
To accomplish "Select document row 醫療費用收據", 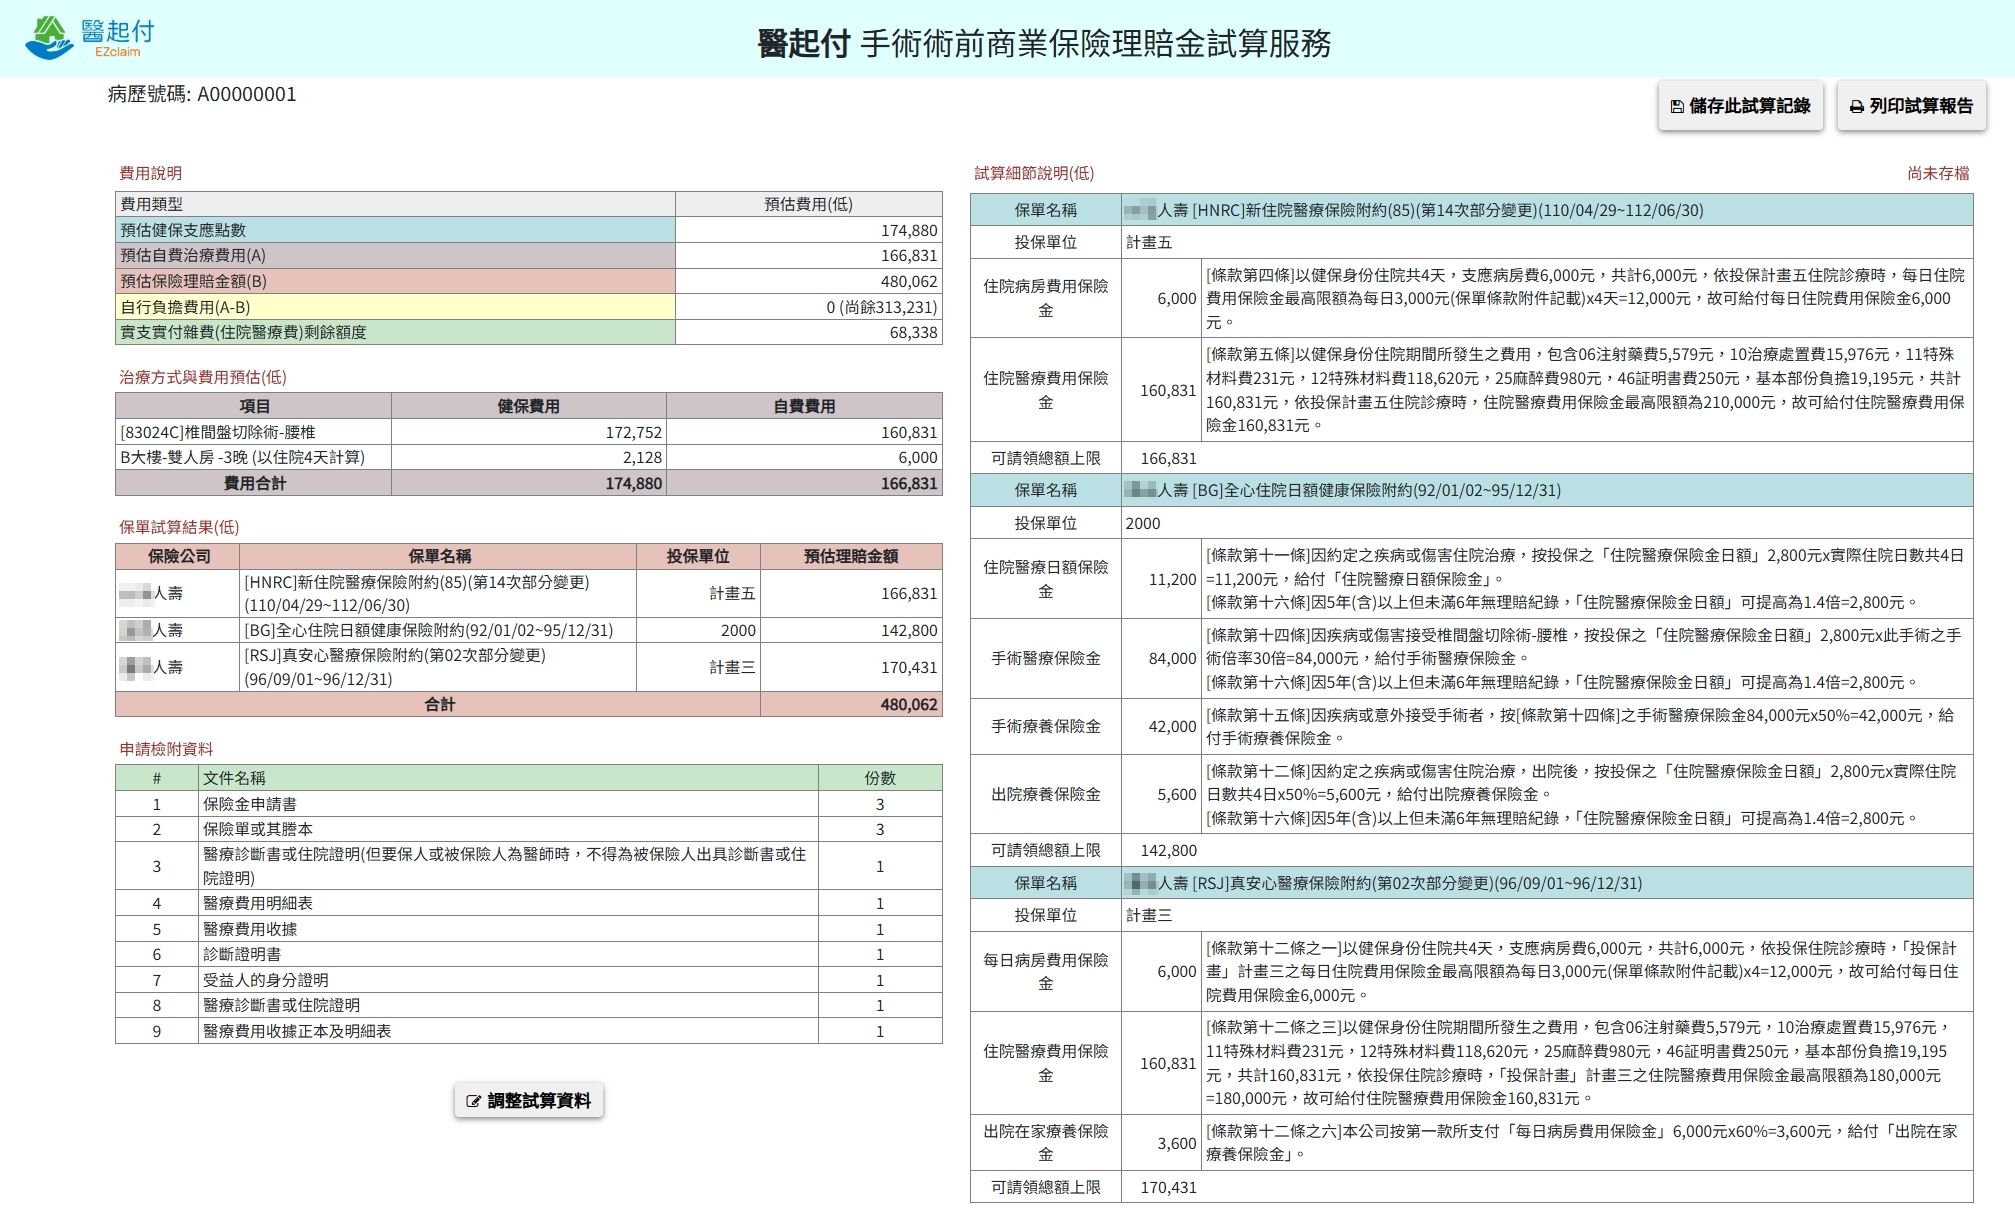I will (x=528, y=929).
